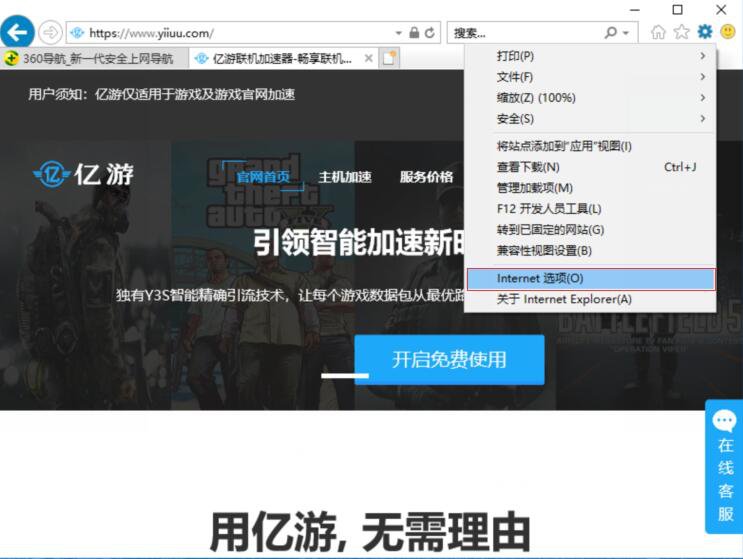Click the Home icon

pos(658,32)
